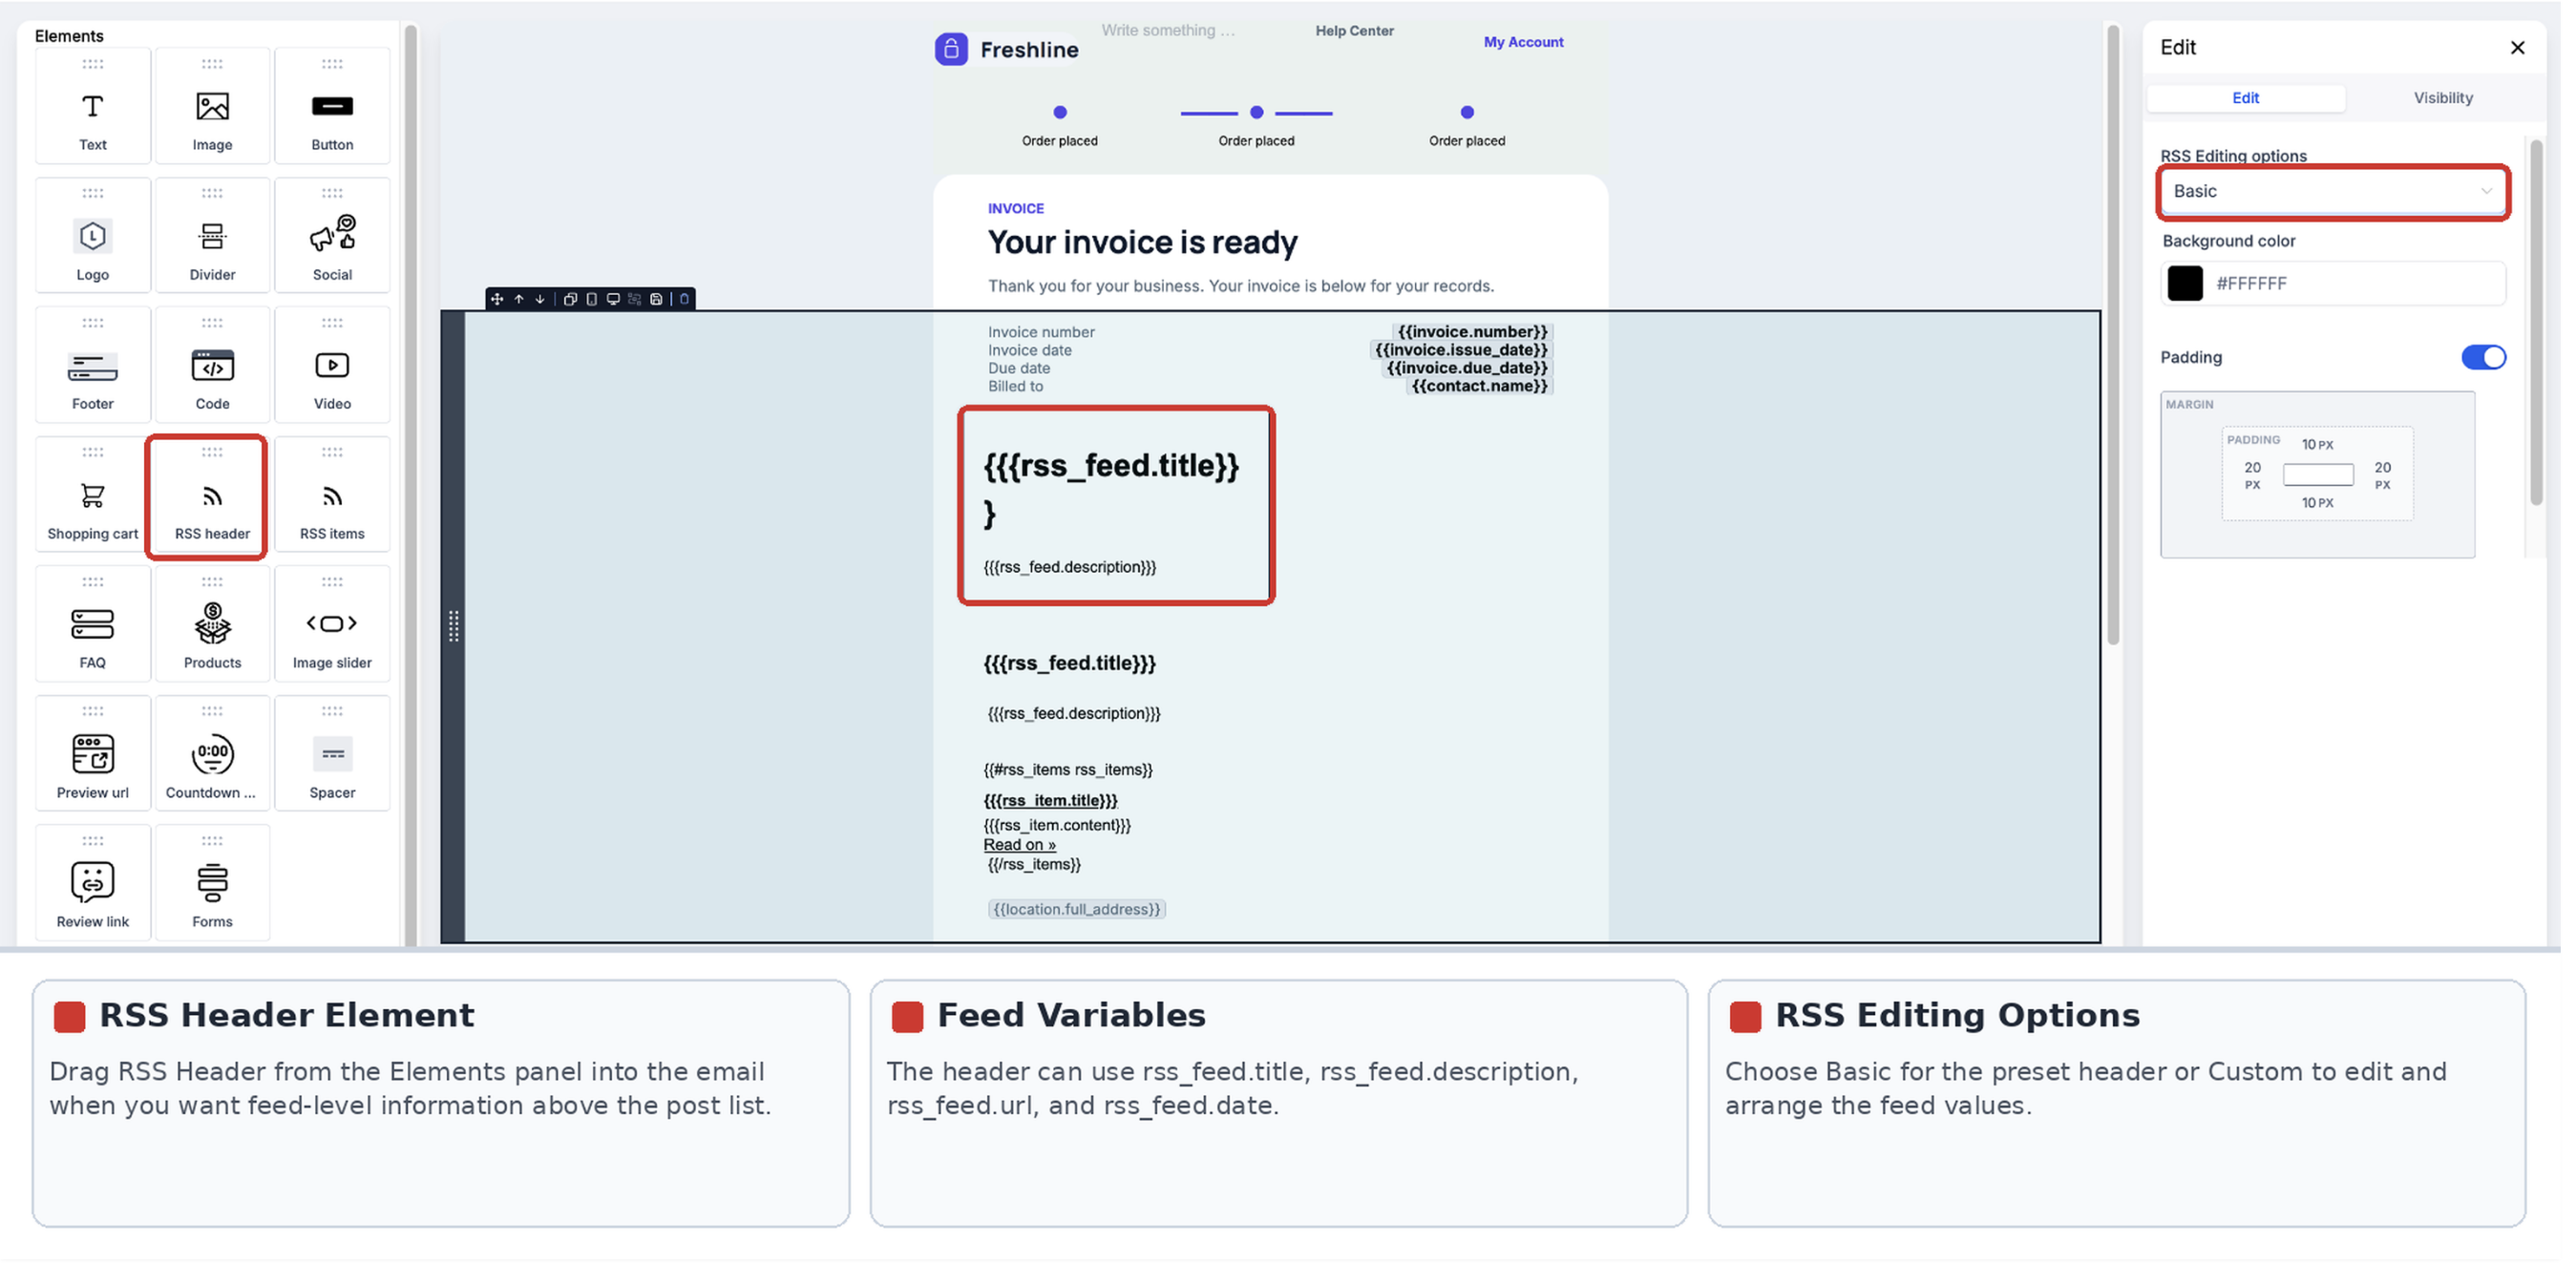Viewport: 2576px width, 1266px height.
Task: Delete the selected block with trash icon
Action: (x=688, y=300)
